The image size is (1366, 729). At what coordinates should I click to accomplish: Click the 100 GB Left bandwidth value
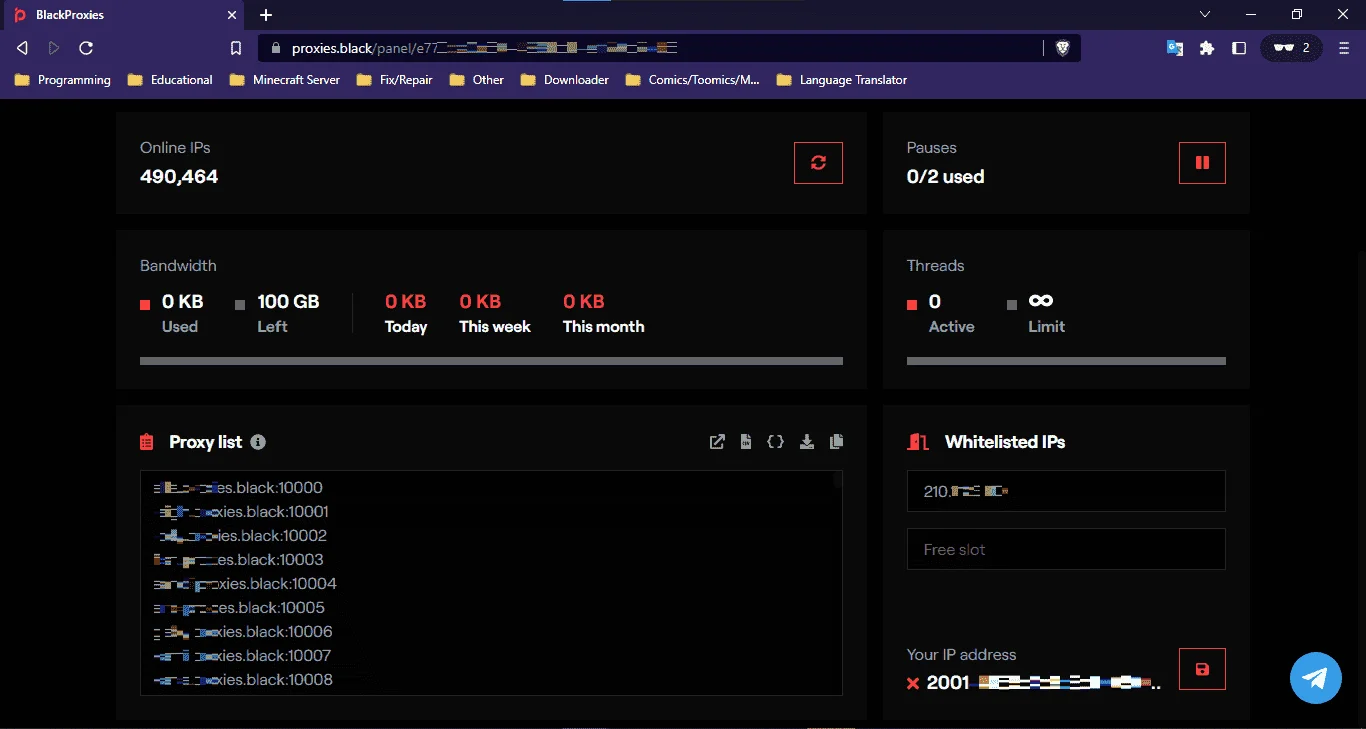coord(288,302)
